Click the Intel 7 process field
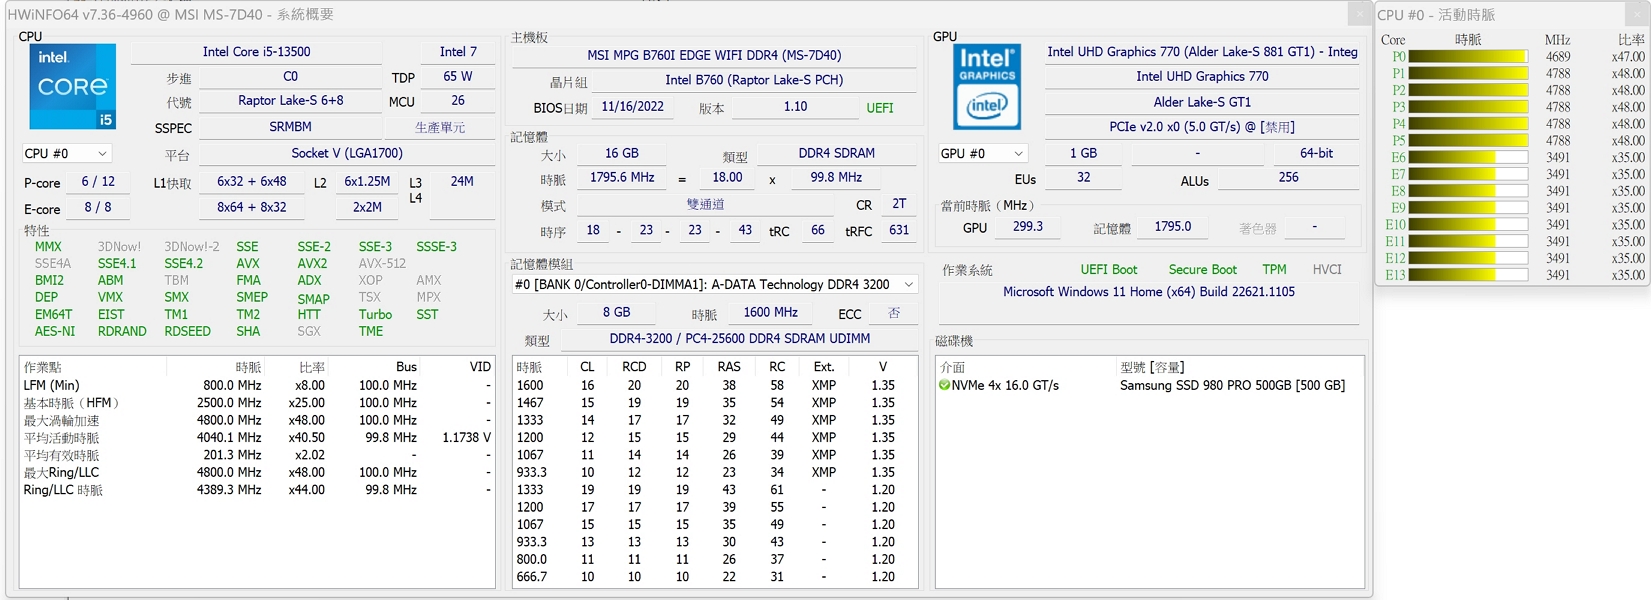This screenshot has height=600, width=1651. click(x=458, y=52)
